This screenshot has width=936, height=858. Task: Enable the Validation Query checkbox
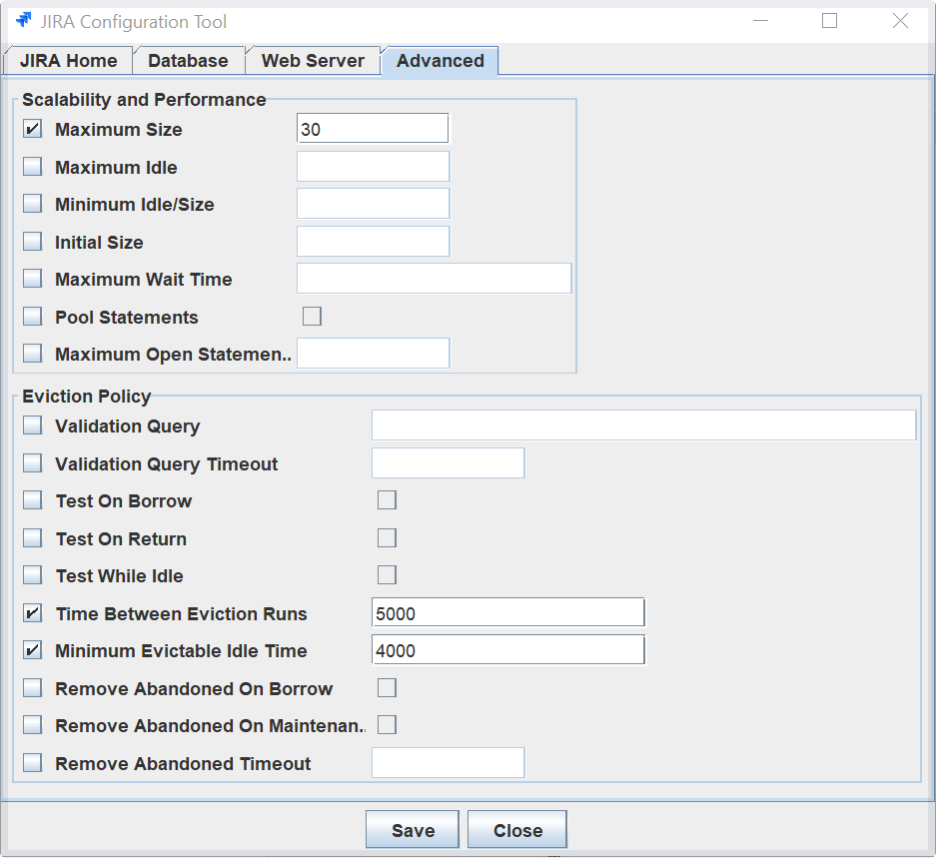point(33,426)
